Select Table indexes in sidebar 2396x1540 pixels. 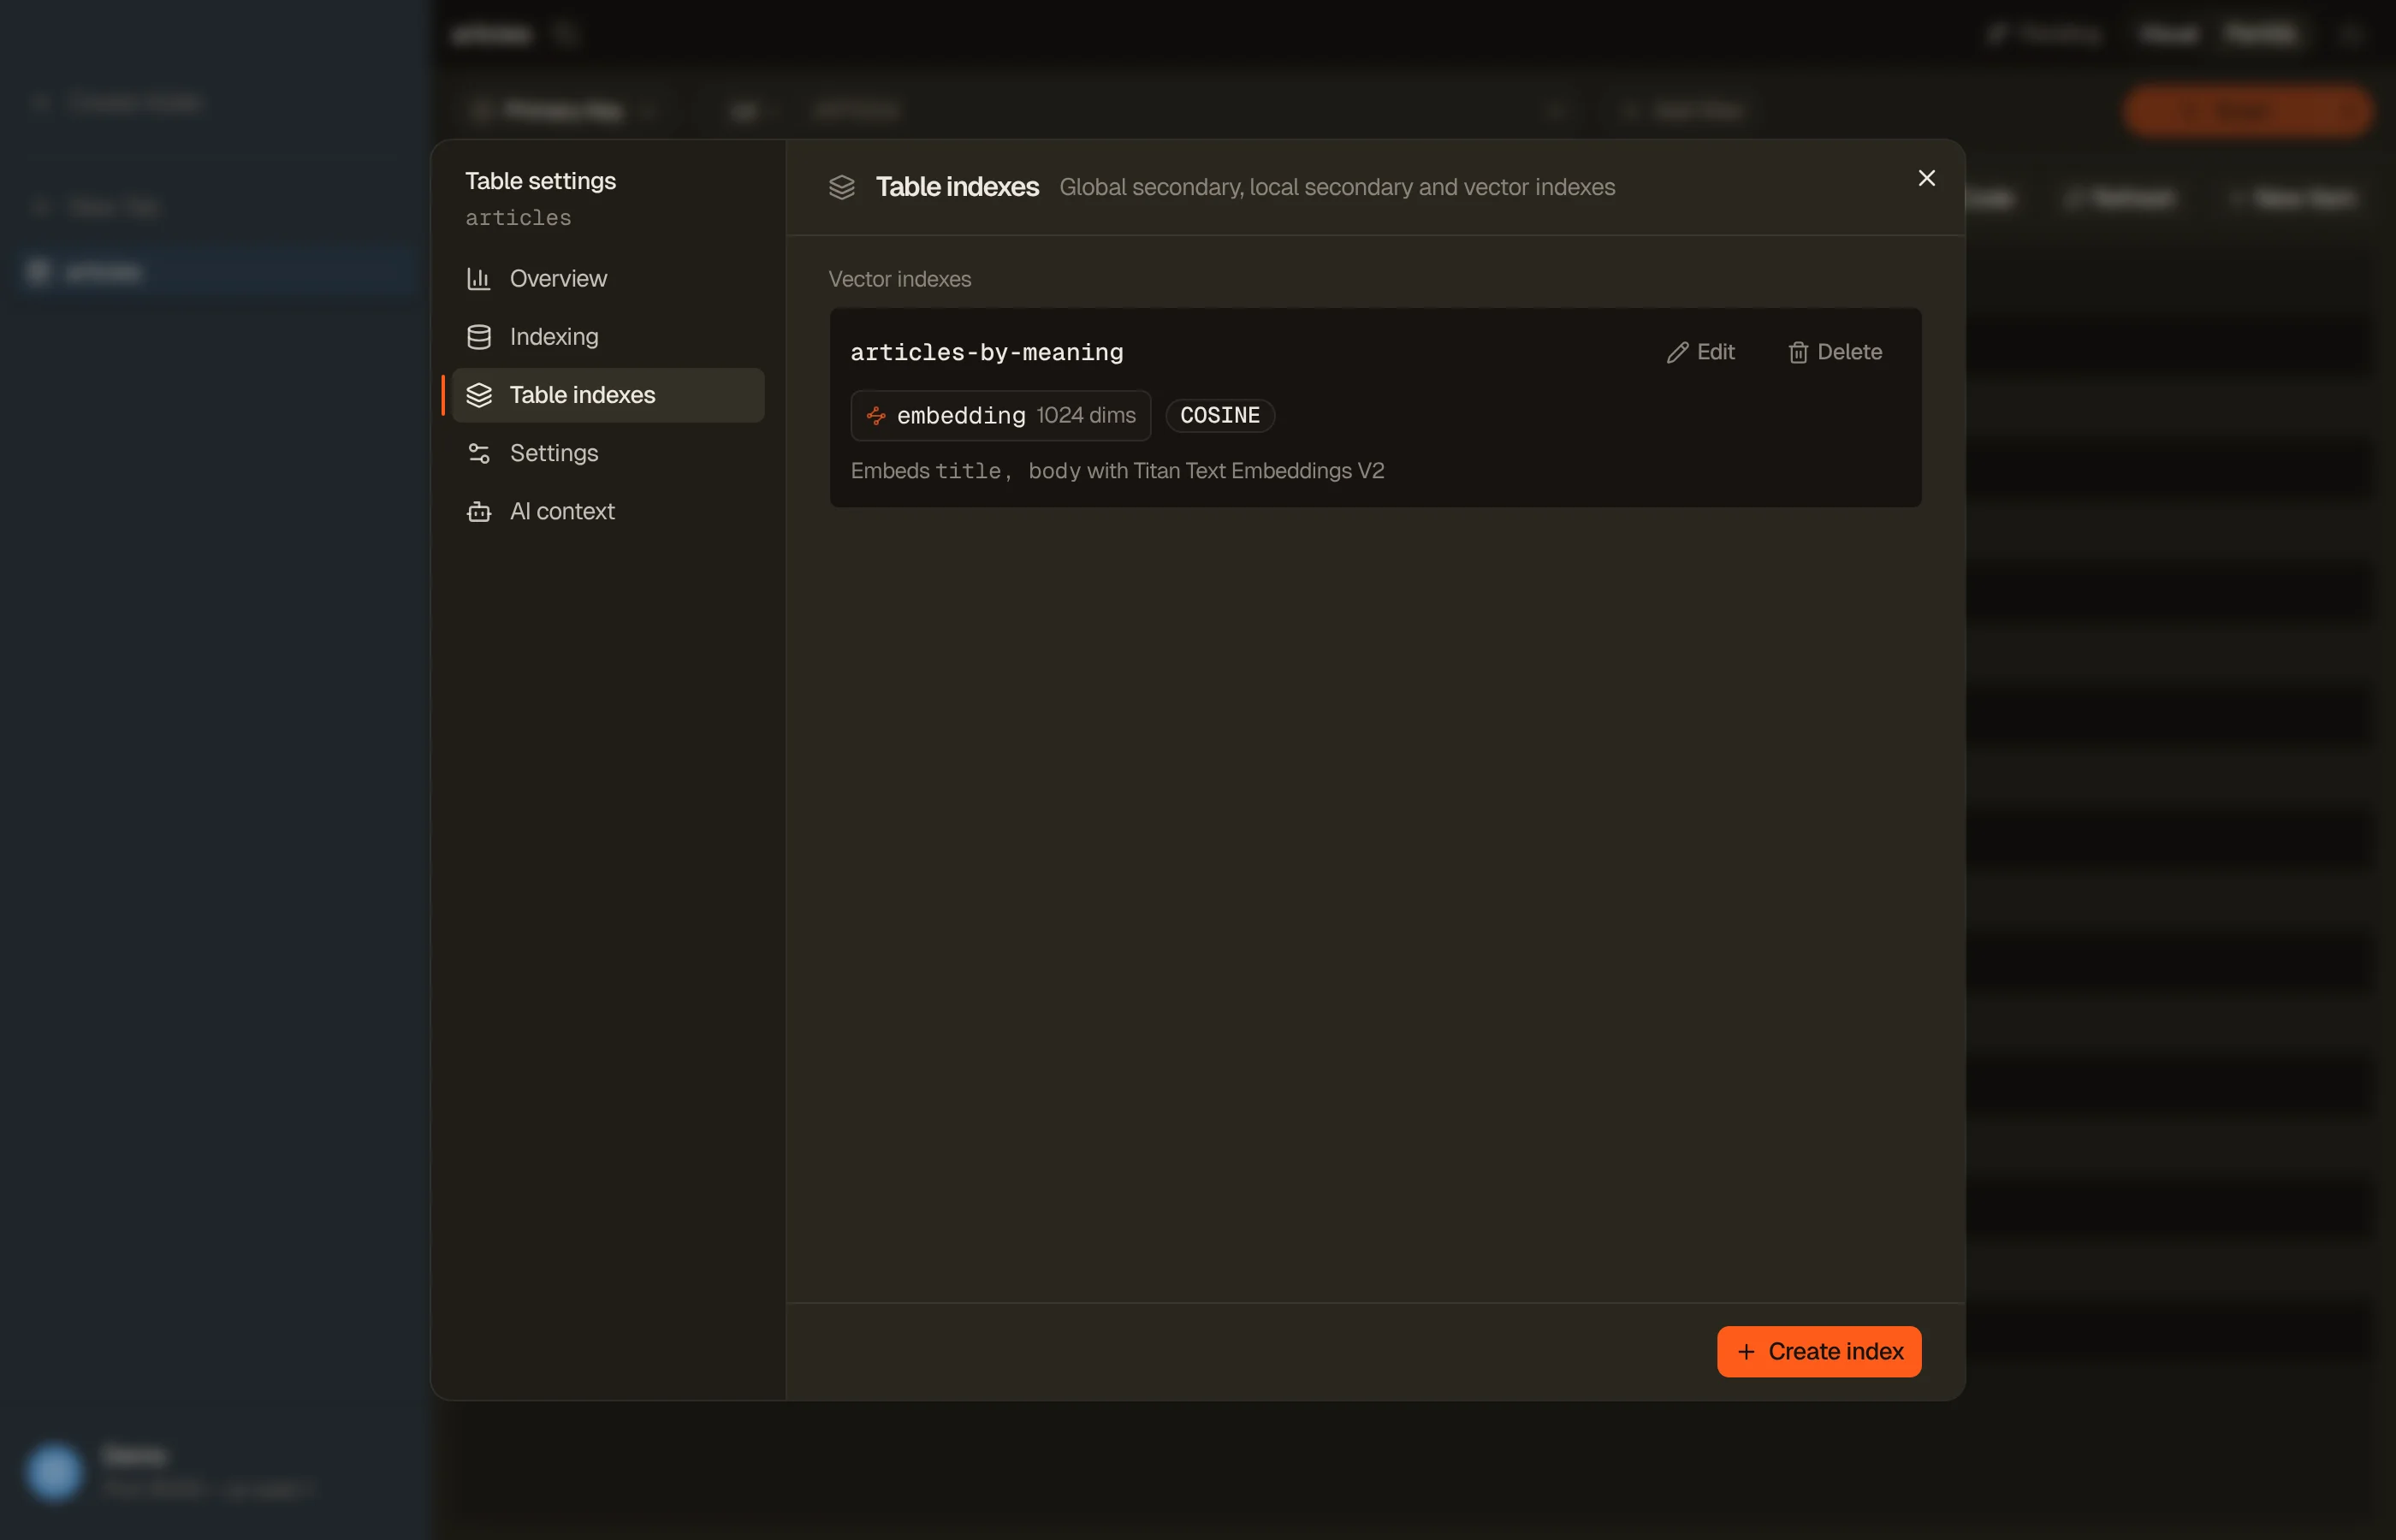608,395
